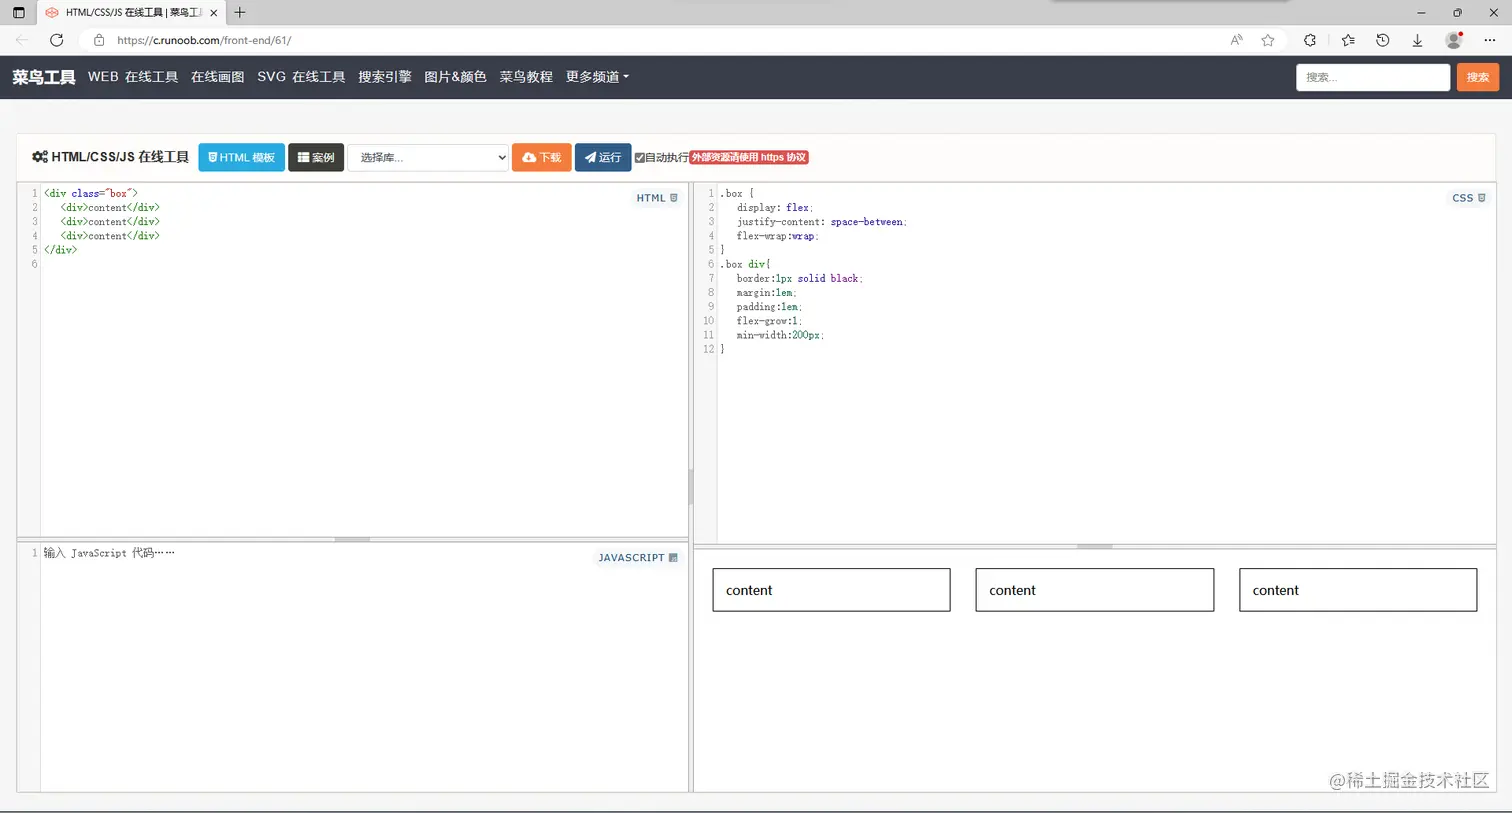
Task: Click the code line div class="box"
Action: click(91, 193)
